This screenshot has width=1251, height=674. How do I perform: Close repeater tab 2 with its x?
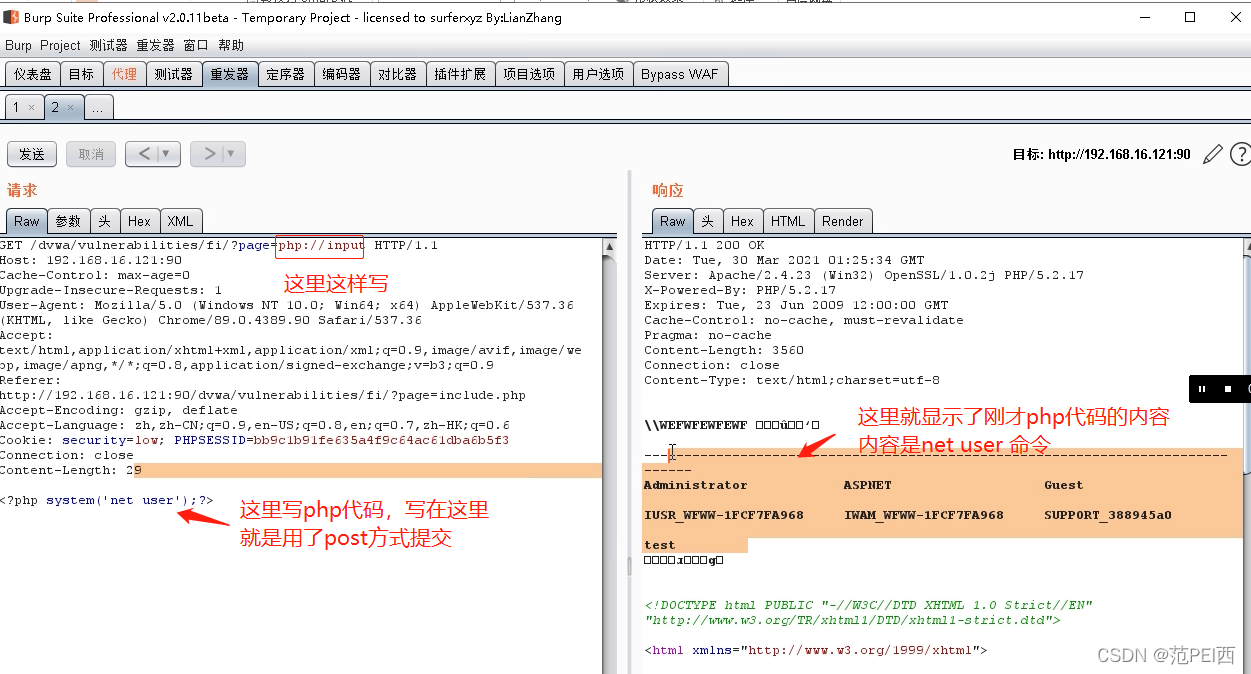tap(71, 107)
